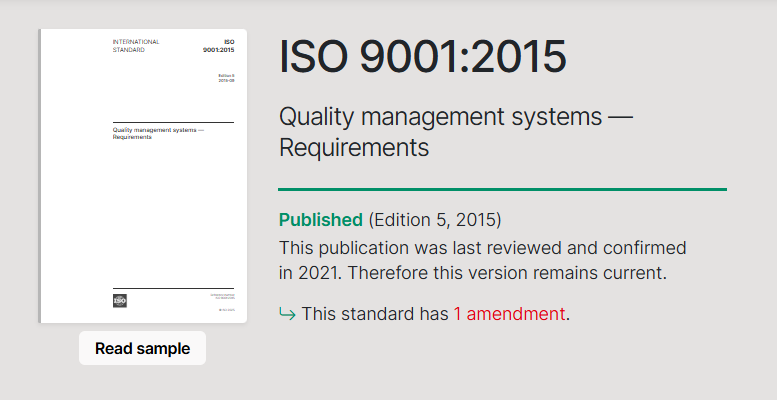Viewport: 777px width, 400px height.
Task: Click the green arrow before amendment notice
Action: pos(287,314)
